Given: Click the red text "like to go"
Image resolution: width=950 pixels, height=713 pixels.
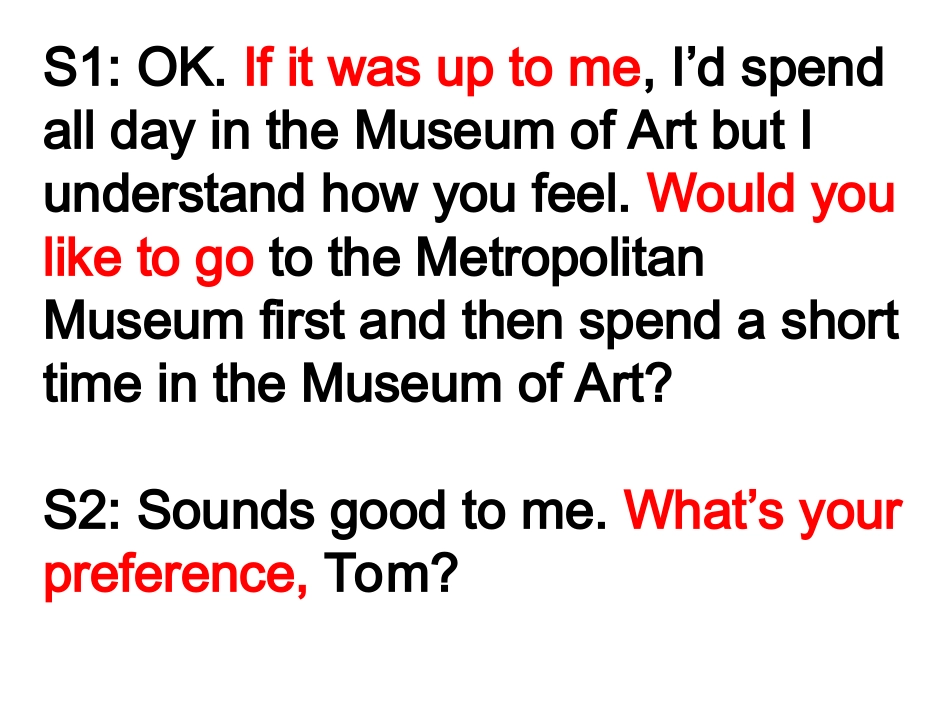Looking at the screenshot, I should click(x=149, y=259).
